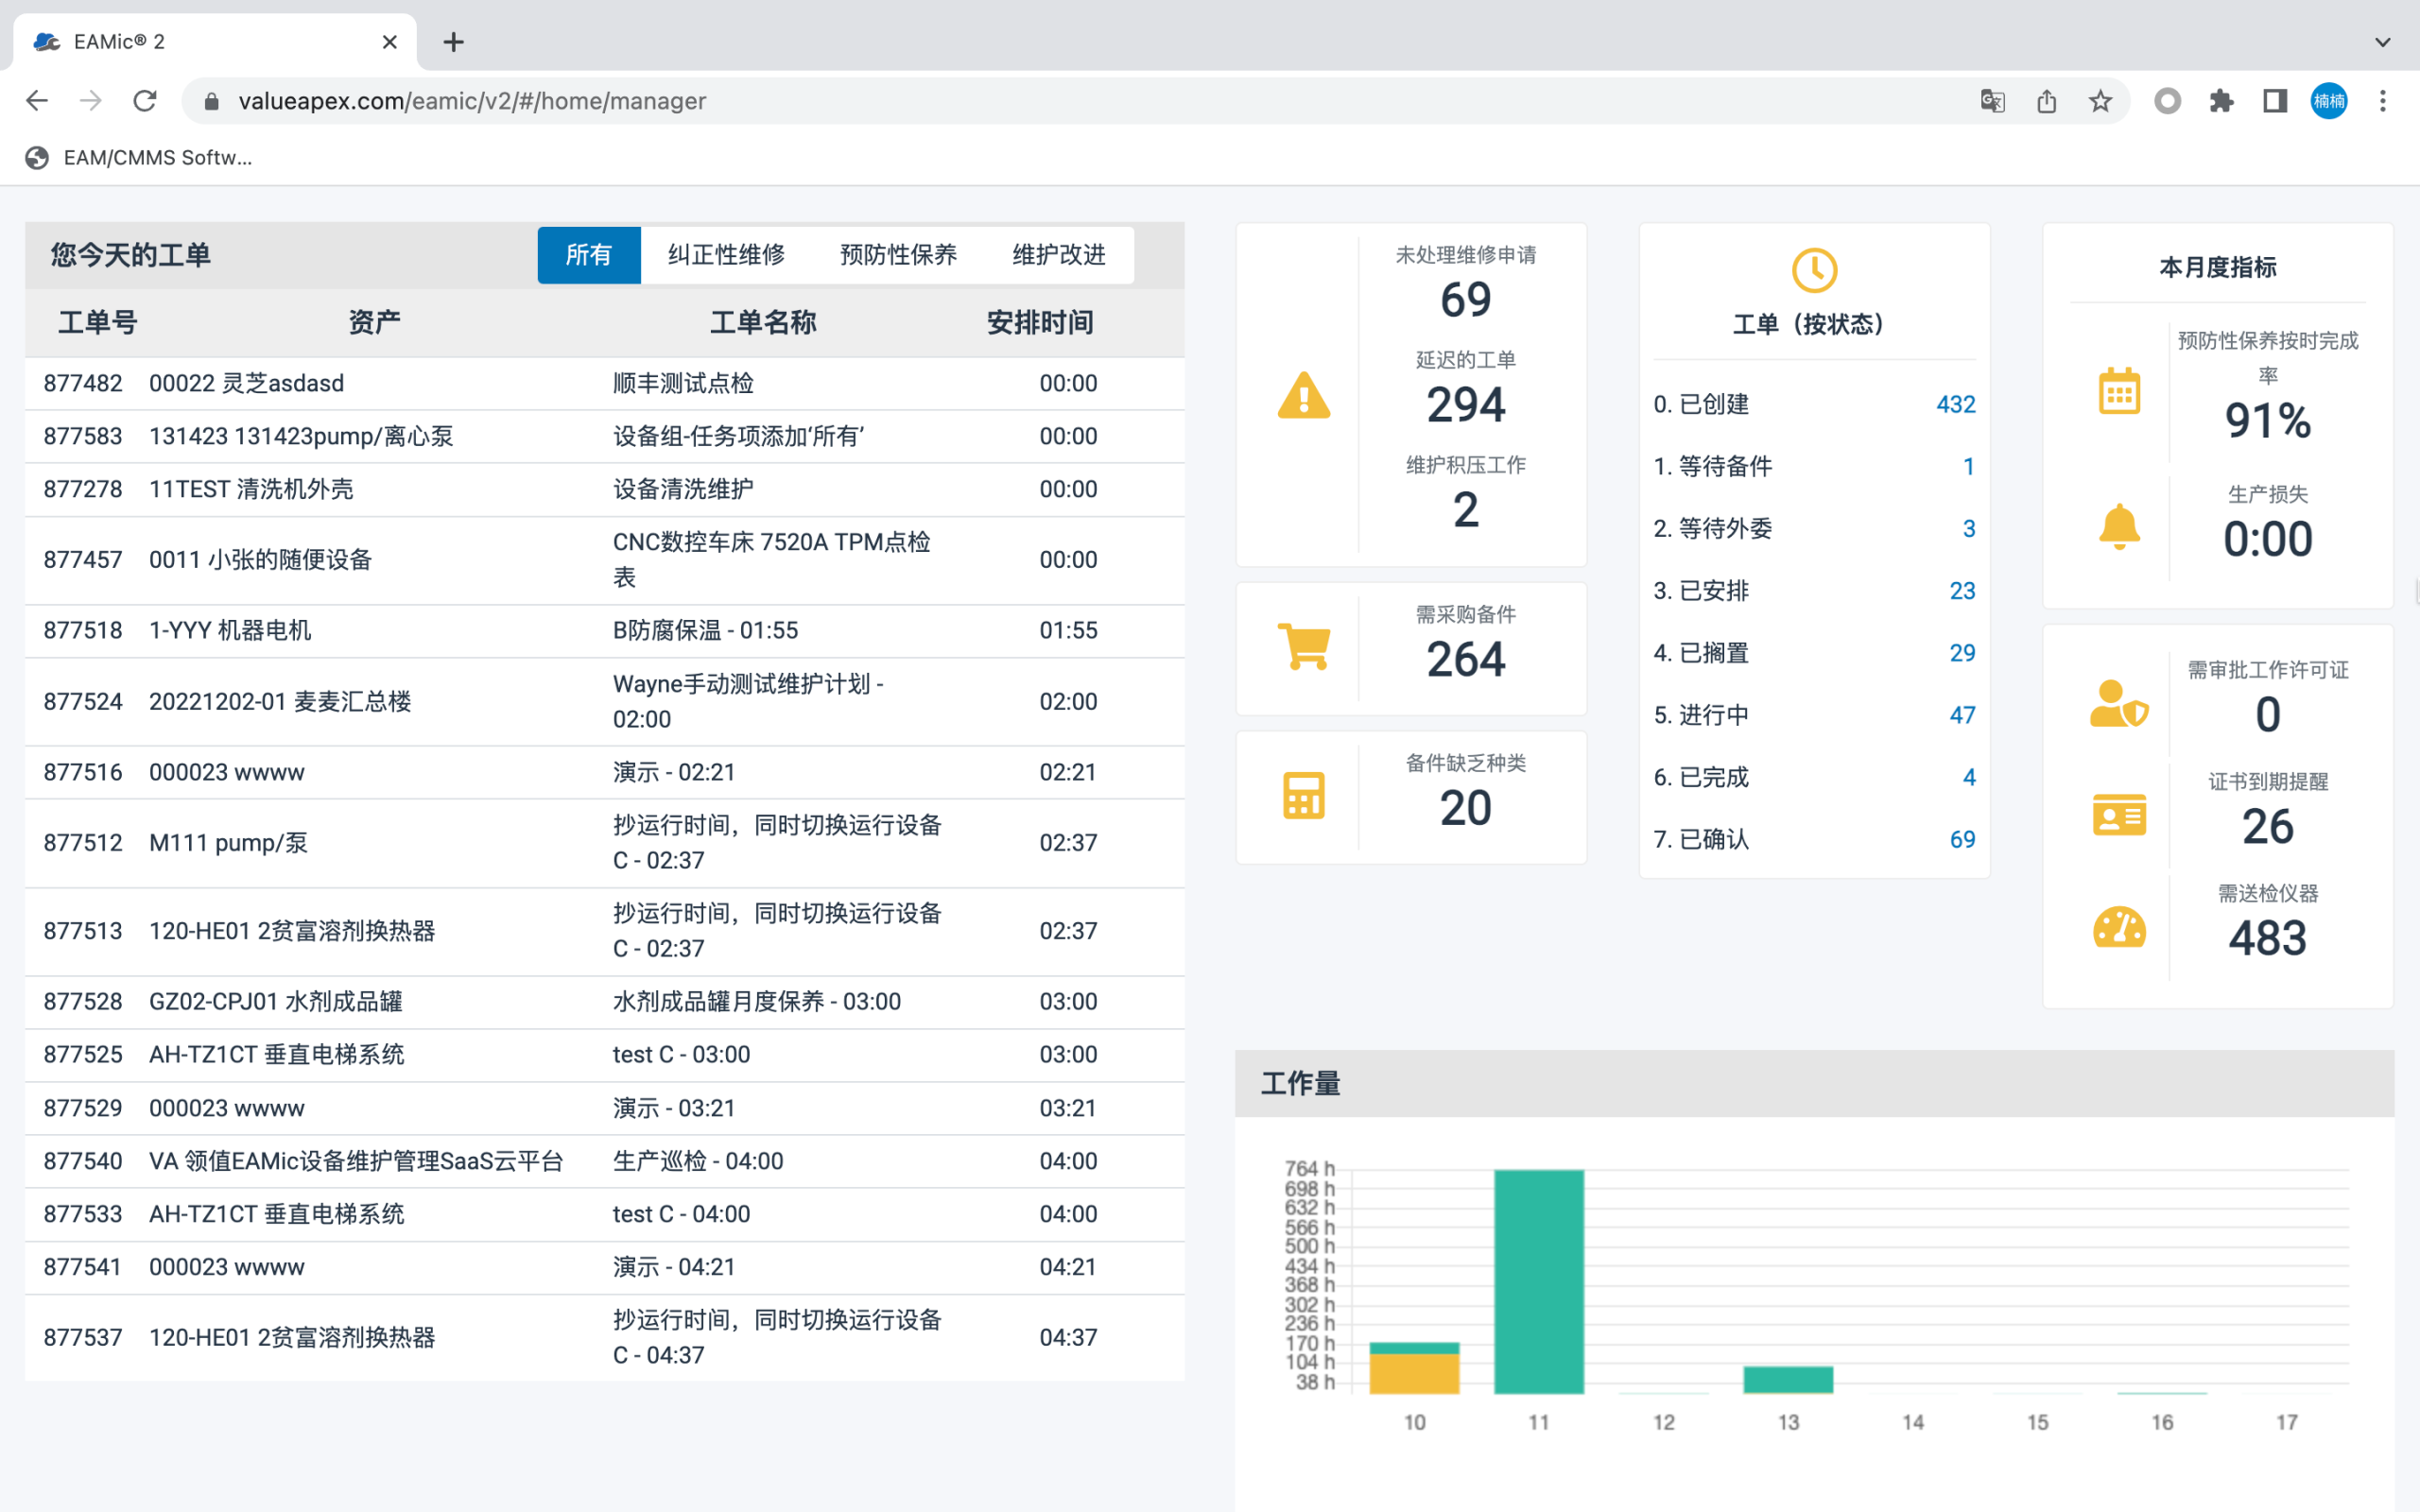Click the user shield permit icon

(2118, 704)
